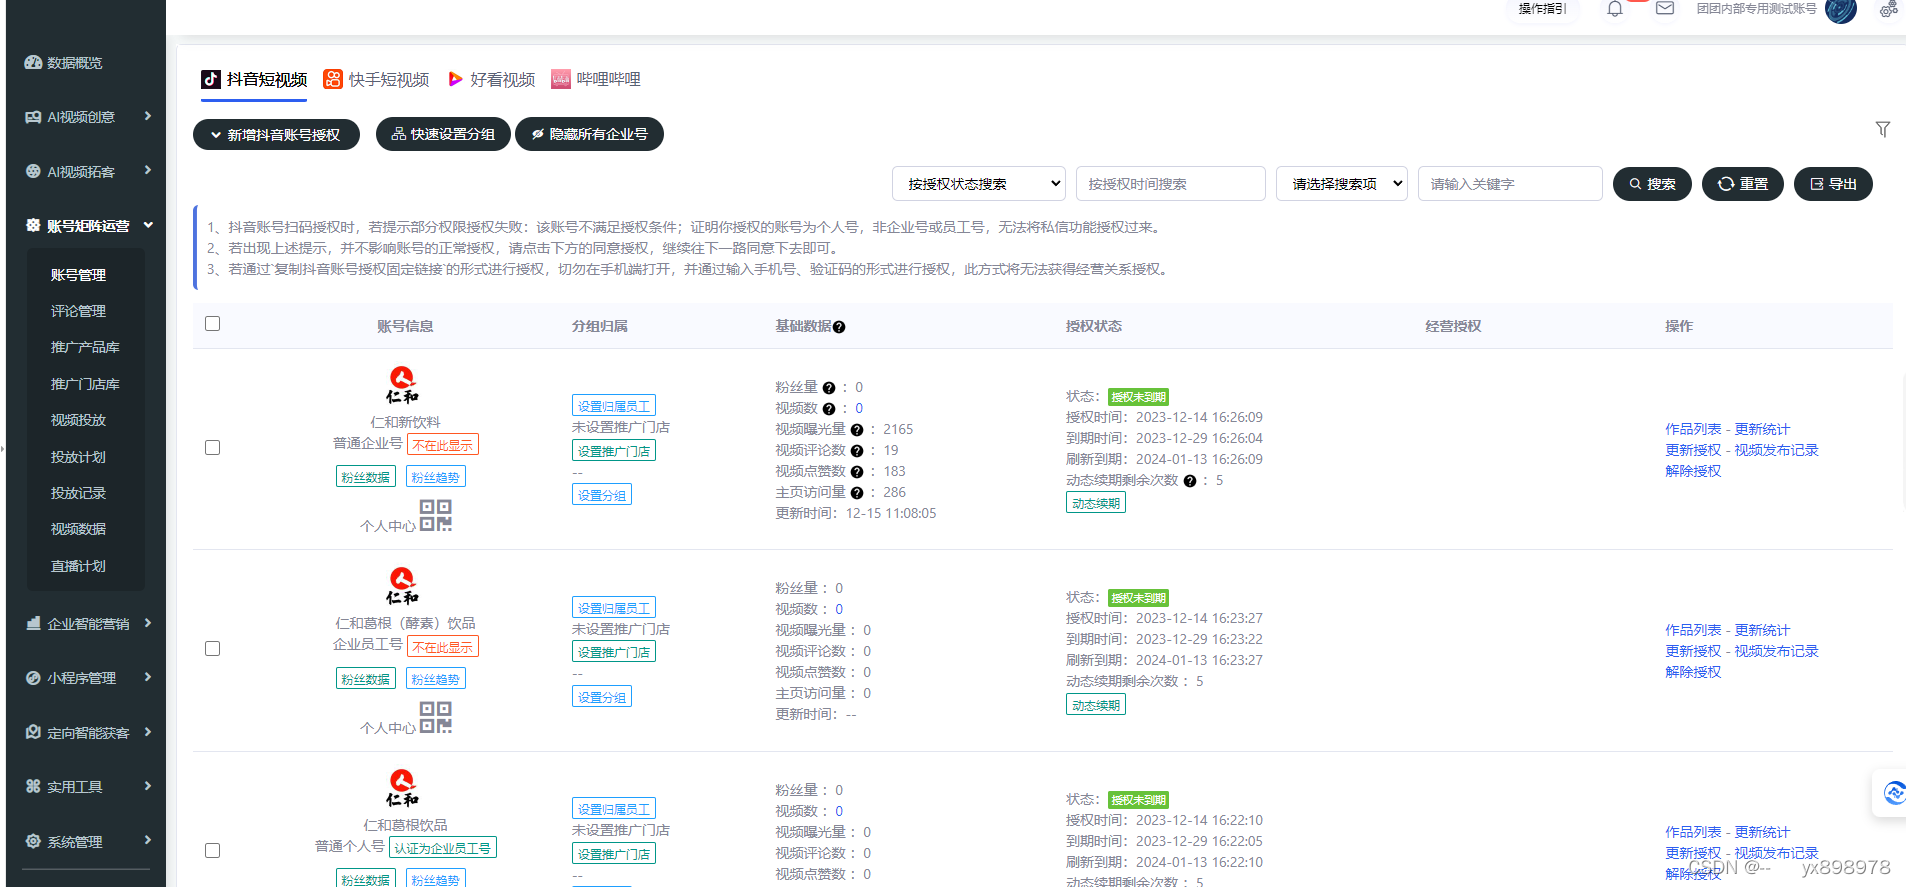Click the help icon next to 主页访问量
1906x887 pixels.
point(857,493)
